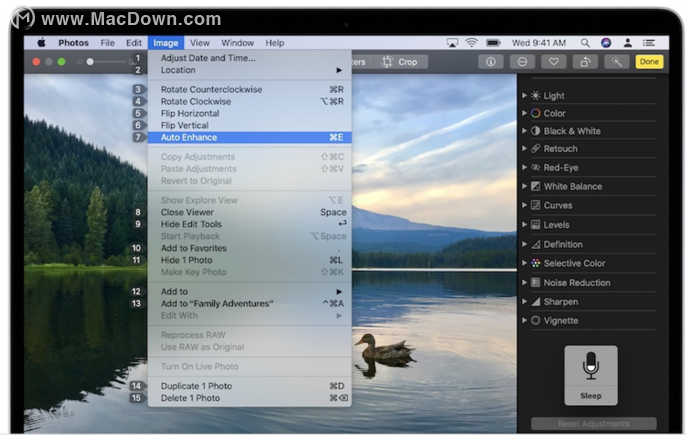The height and width of the screenshot is (439, 687).
Task: Select Flip Vertical menu item
Action: [x=250, y=125]
